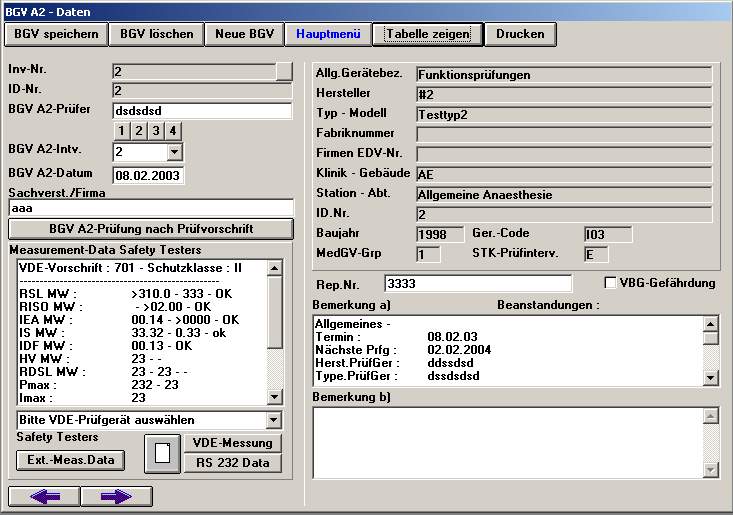Start BGV A2-Prüfung nach Prüfvorschrift
The image size is (733, 515).
tap(151, 229)
